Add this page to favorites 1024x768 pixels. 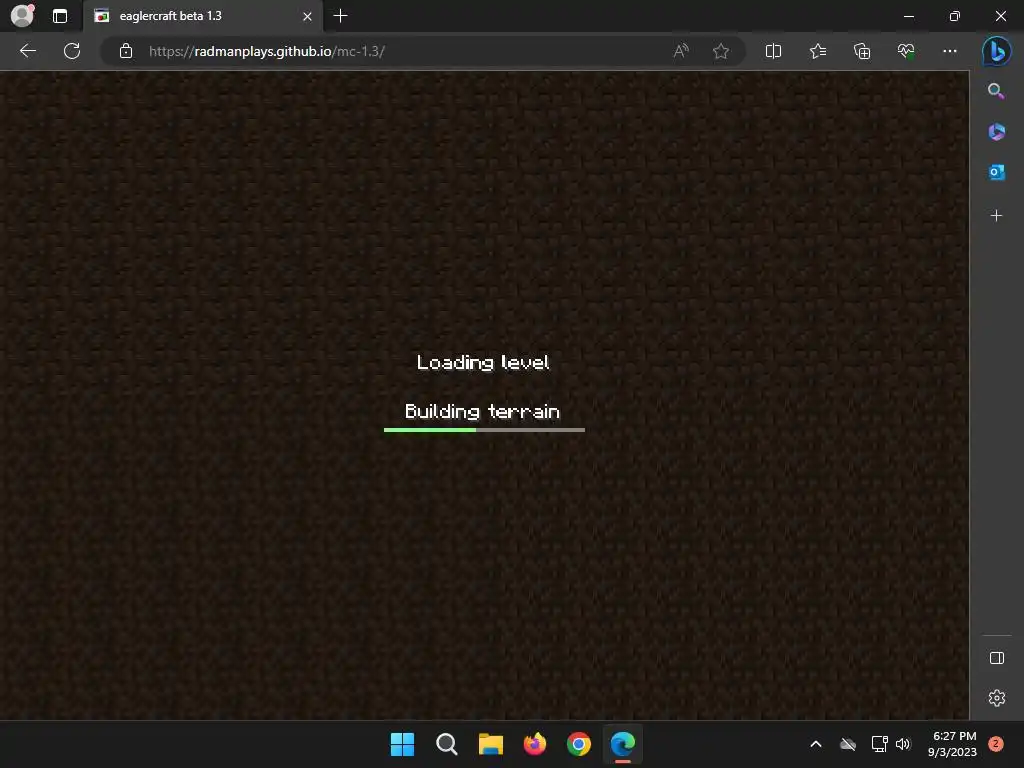(721, 51)
